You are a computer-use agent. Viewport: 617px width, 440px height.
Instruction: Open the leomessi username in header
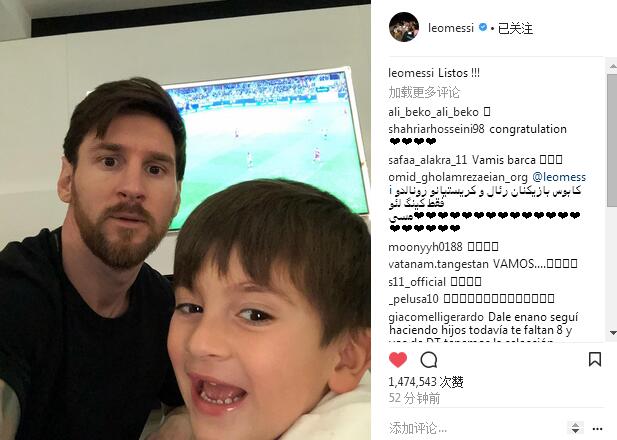pyautogui.click(x=451, y=28)
